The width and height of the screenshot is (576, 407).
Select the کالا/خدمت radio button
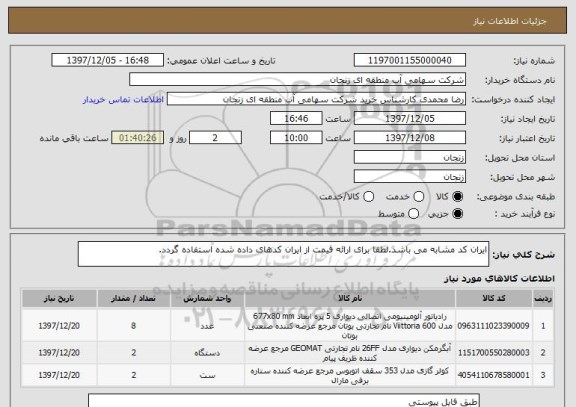pos(368,197)
